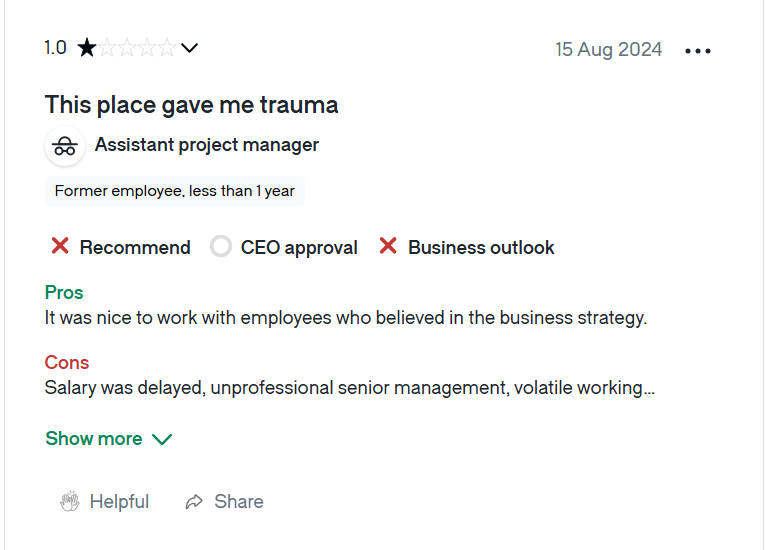Click the 15 Aug 2024 review date
Image resolution: width=765 pixels, height=550 pixels.
click(608, 49)
